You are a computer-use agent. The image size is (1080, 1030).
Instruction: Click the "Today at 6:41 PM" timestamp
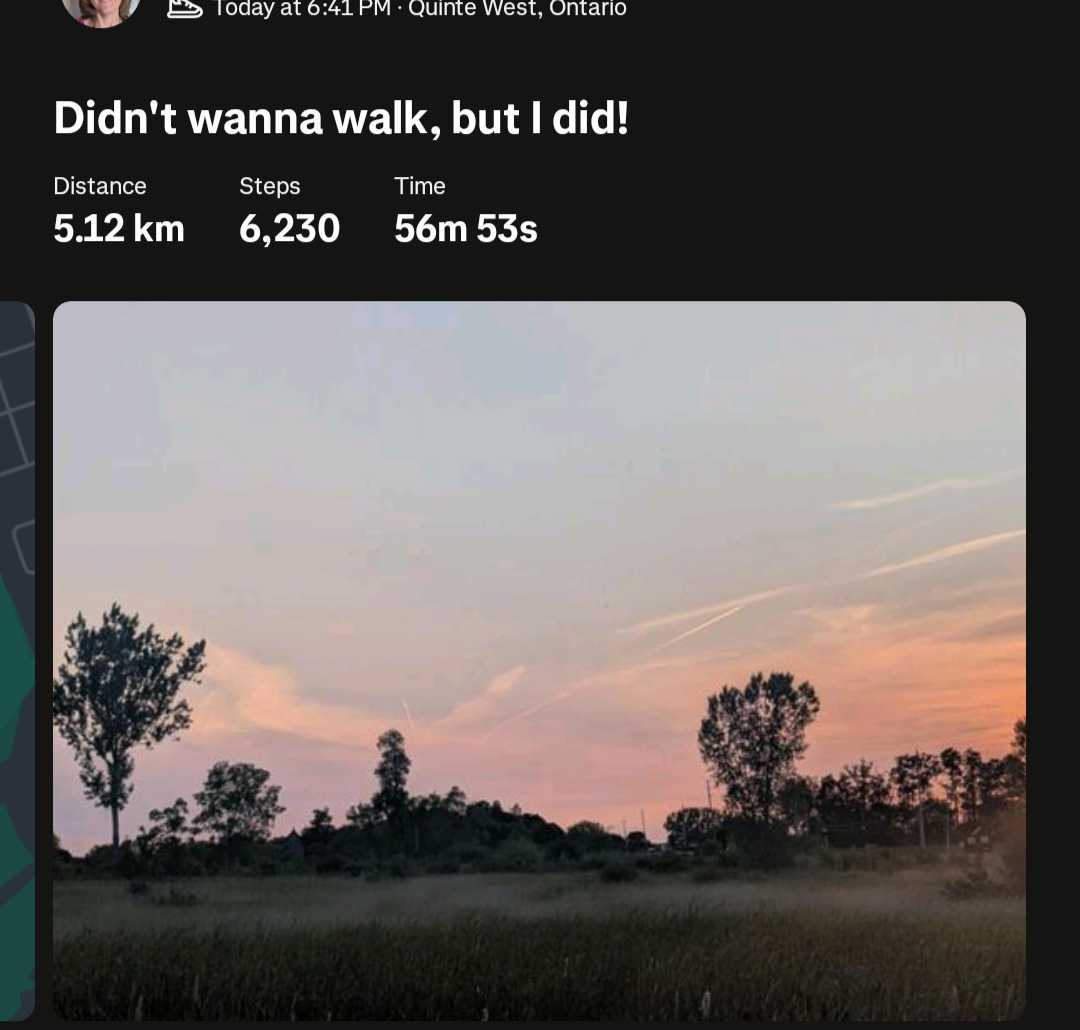coord(302,9)
